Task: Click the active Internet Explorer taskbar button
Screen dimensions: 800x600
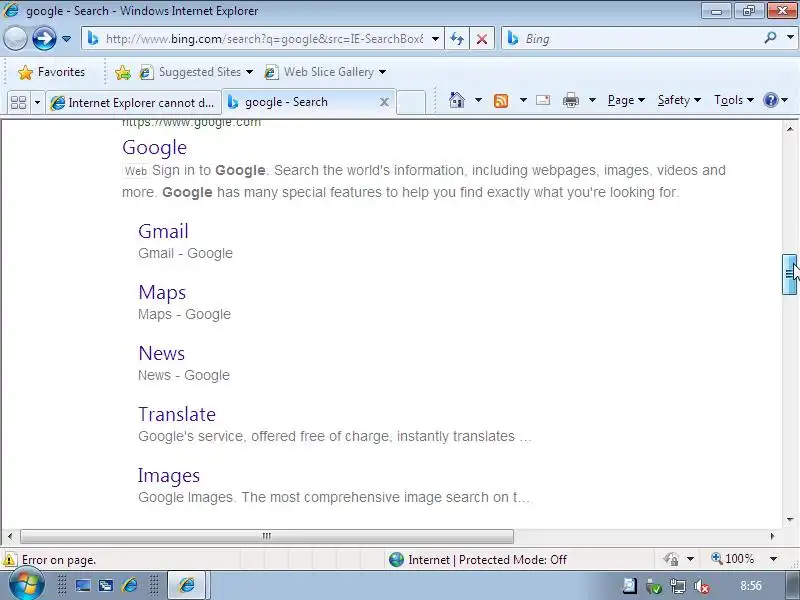Action: (x=187, y=585)
